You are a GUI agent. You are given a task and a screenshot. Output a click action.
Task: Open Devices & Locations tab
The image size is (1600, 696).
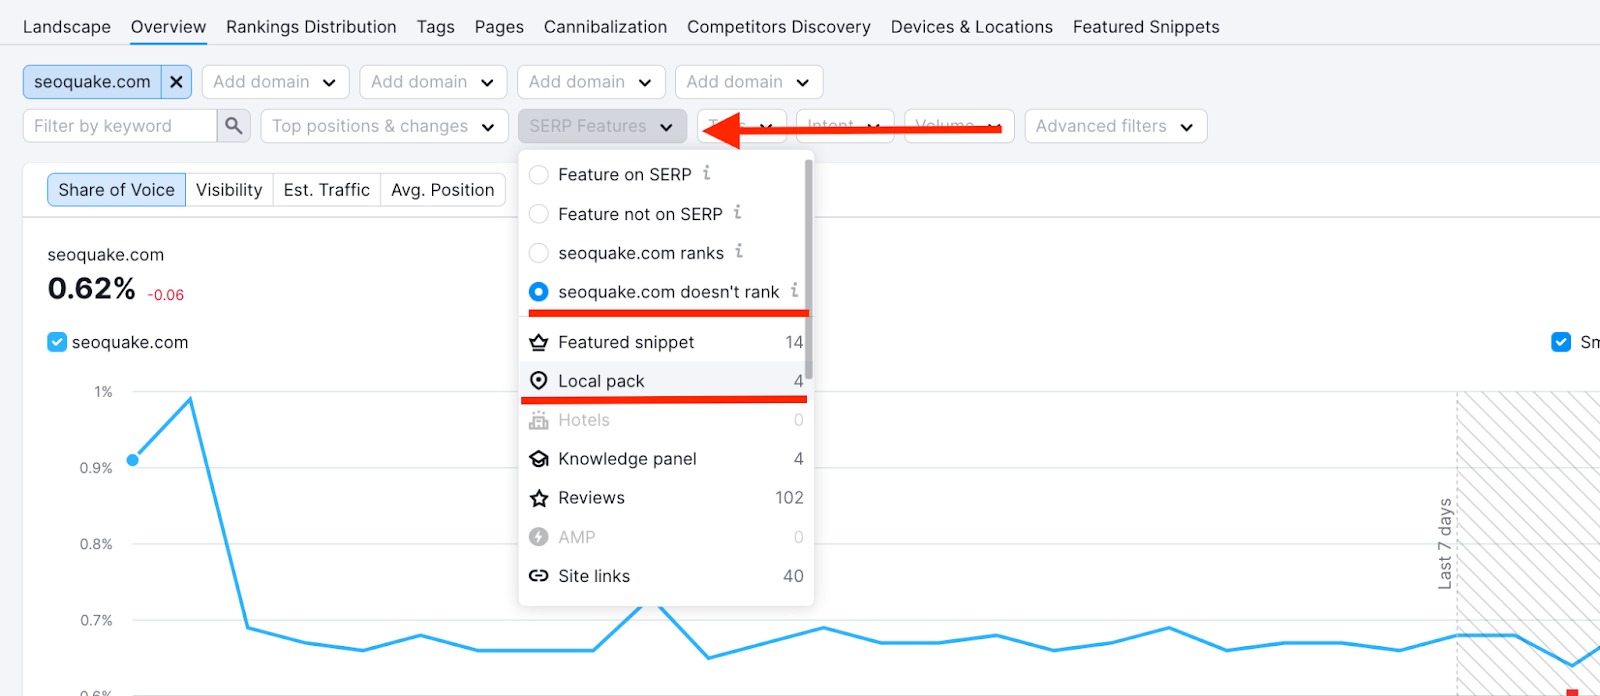972,27
